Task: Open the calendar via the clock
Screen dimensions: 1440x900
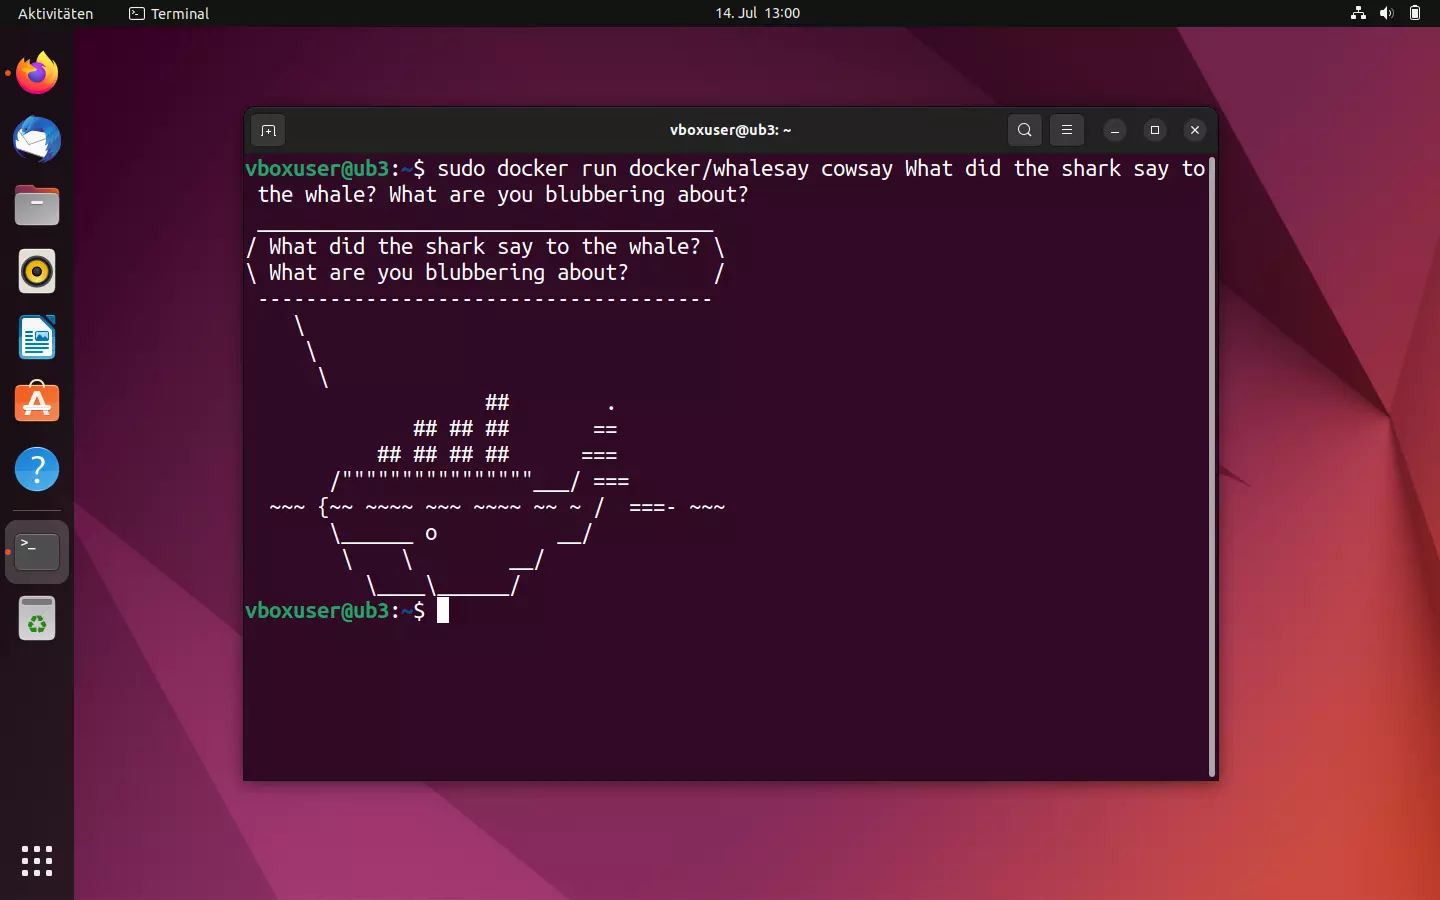Action: [758, 13]
